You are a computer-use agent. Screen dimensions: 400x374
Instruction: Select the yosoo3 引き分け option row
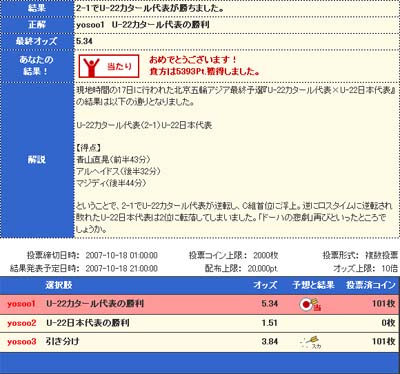(x=200, y=342)
